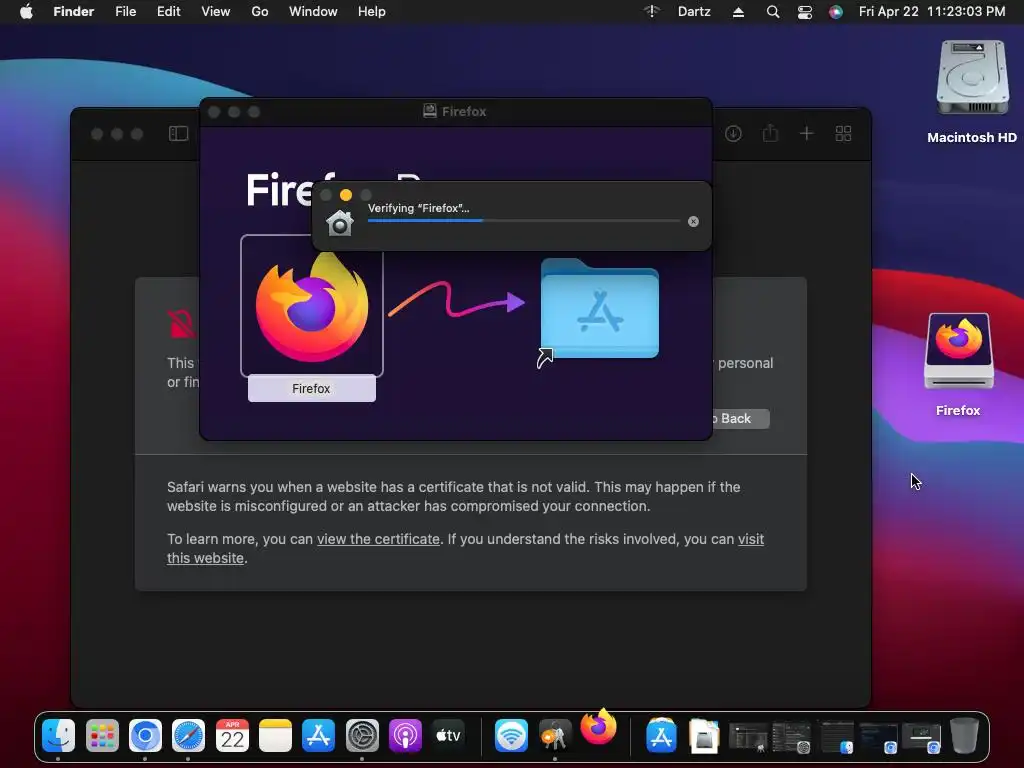Click Safari Share button
1024x768 pixels.
pos(771,133)
